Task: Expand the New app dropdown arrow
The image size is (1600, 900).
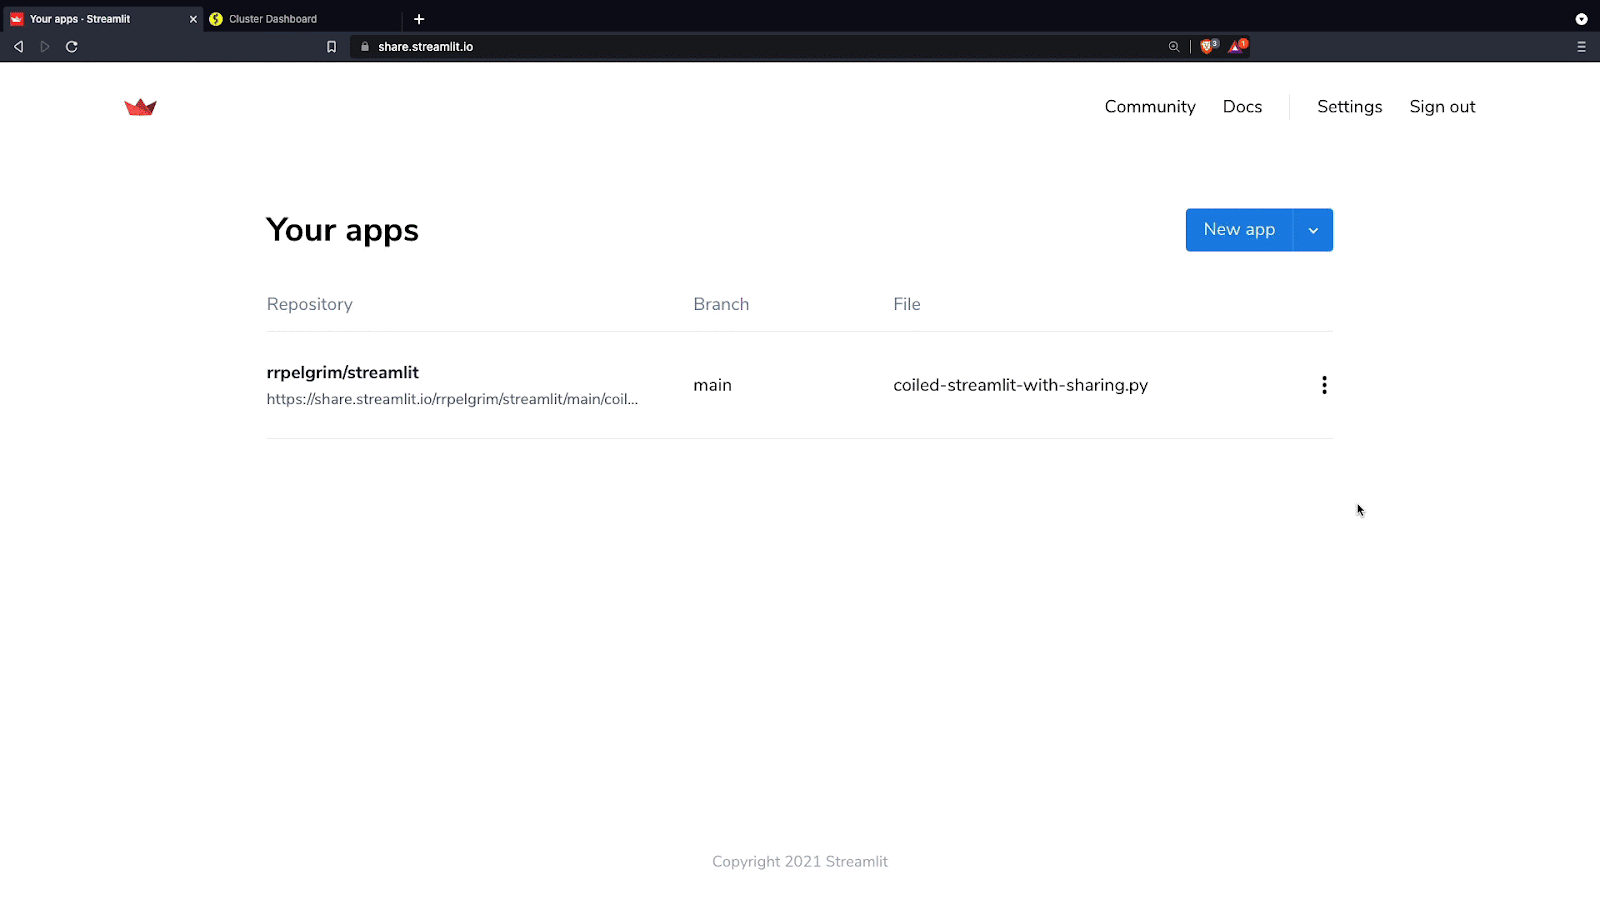Action: click(x=1313, y=230)
